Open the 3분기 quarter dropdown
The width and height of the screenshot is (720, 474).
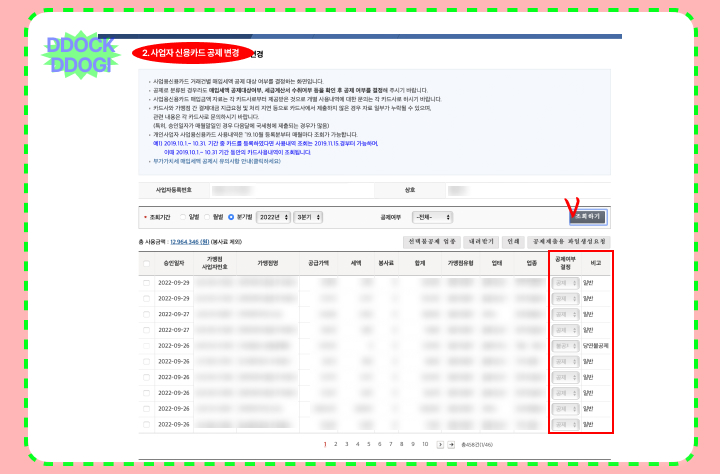point(308,217)
